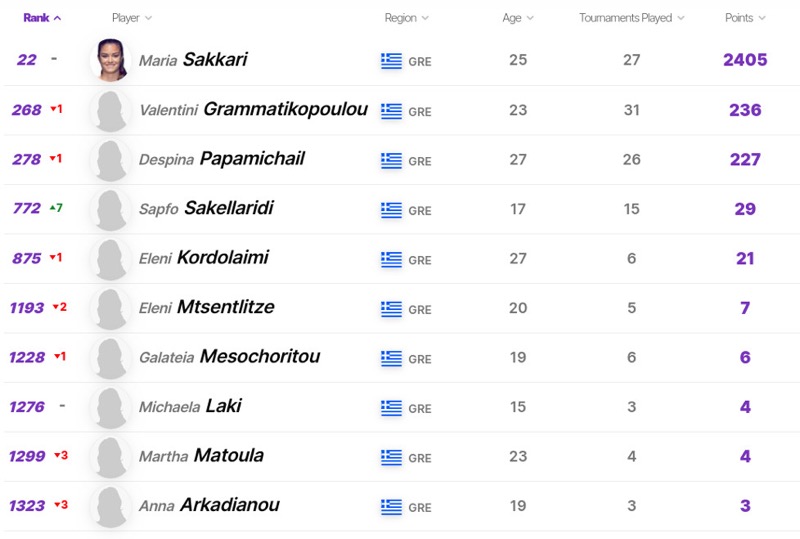Click the silhouette avatar for Anna Arkadianou
The width and height of the screenshot is (800, 539).
[110, 506]
